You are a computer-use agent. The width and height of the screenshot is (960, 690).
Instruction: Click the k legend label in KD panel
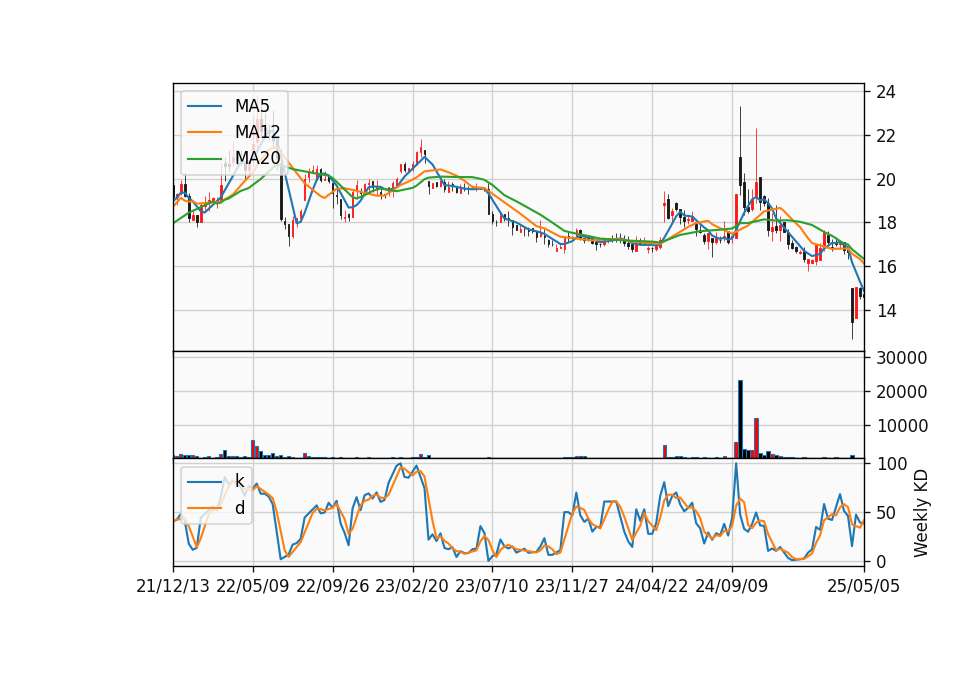(239, 481)
